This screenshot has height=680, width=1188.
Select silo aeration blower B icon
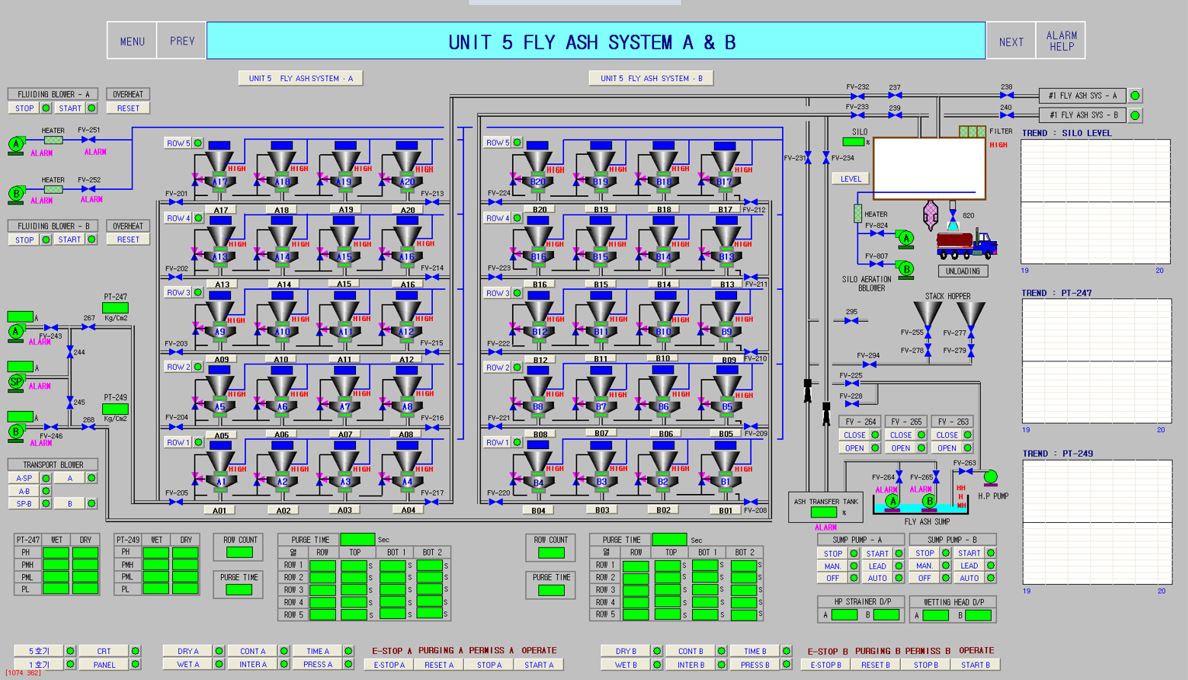click(906, 268)
